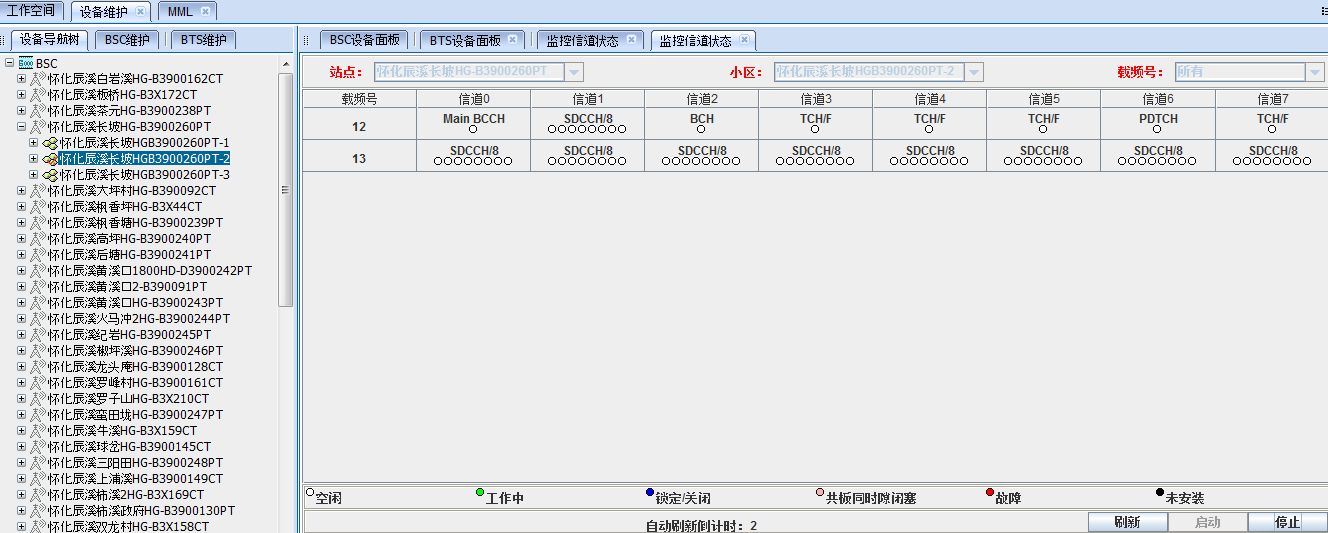This screenshot has width=1328, height=533.
Task: Click tower icon of 怀化辰溪大坪村HG-B390092CT
Action: coord(39,191)
